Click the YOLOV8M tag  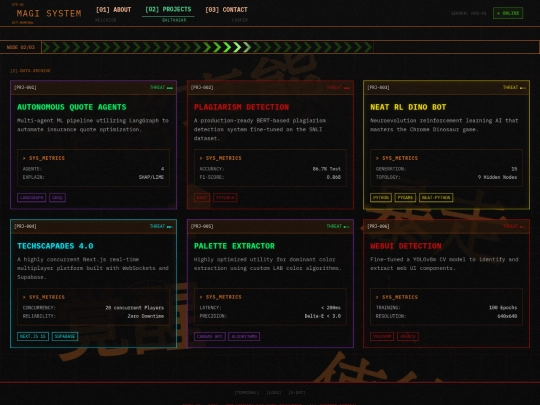pyautogui.click(x=382, y=336)
